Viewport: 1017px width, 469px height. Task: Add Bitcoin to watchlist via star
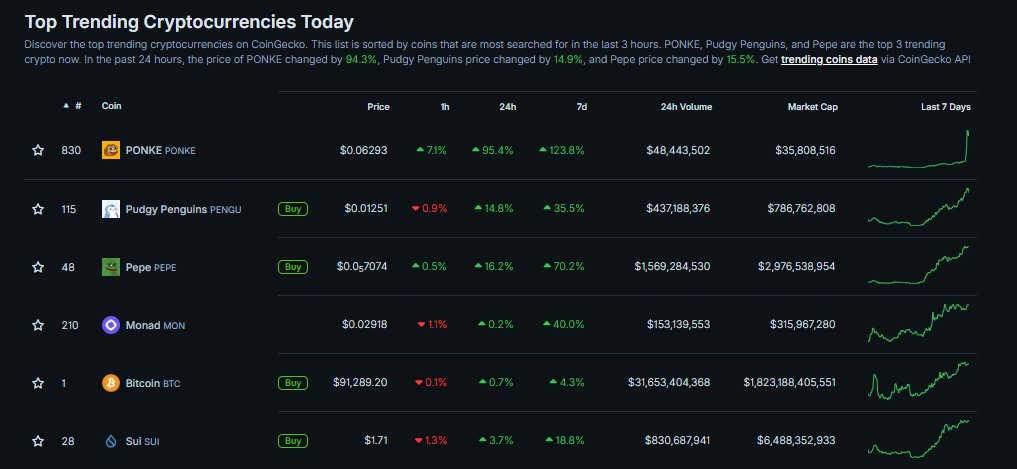[x=38, y=383]
